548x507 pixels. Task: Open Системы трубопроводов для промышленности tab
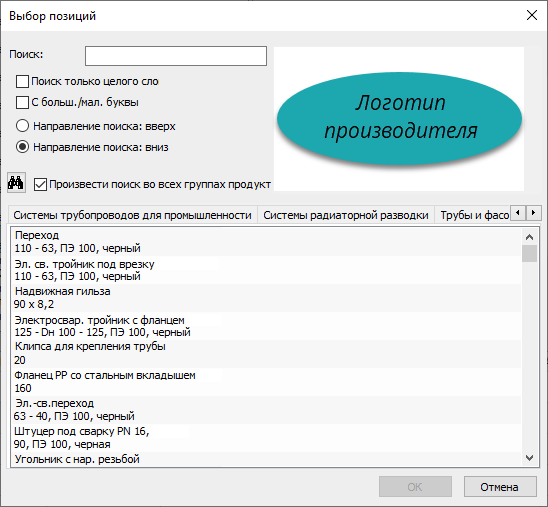pos(132,215)
